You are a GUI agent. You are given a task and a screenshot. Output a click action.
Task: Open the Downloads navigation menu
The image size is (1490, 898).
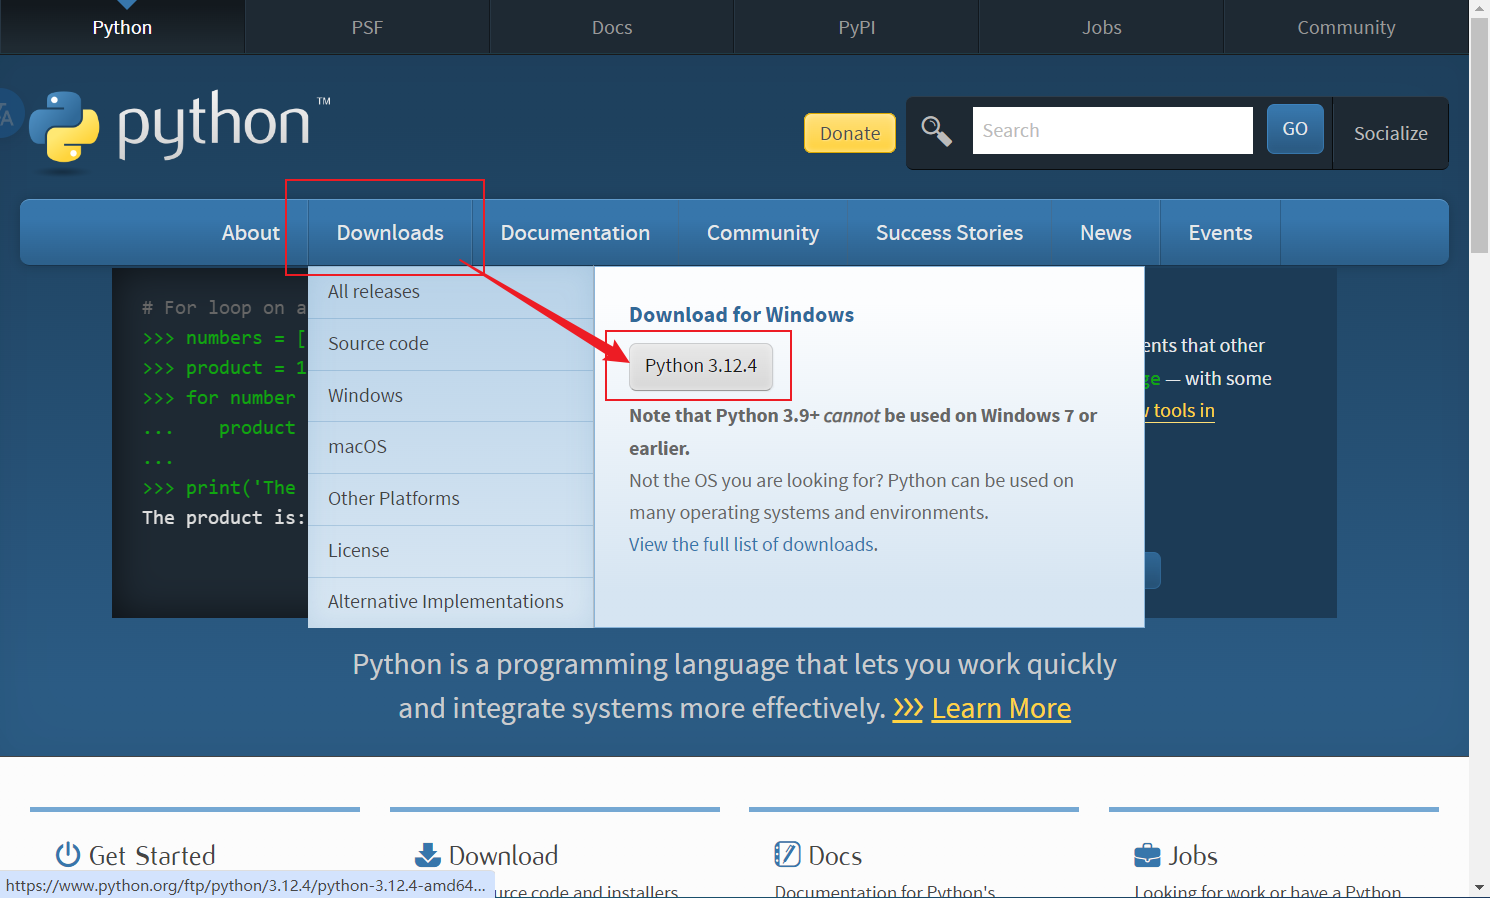click(390, 233)
